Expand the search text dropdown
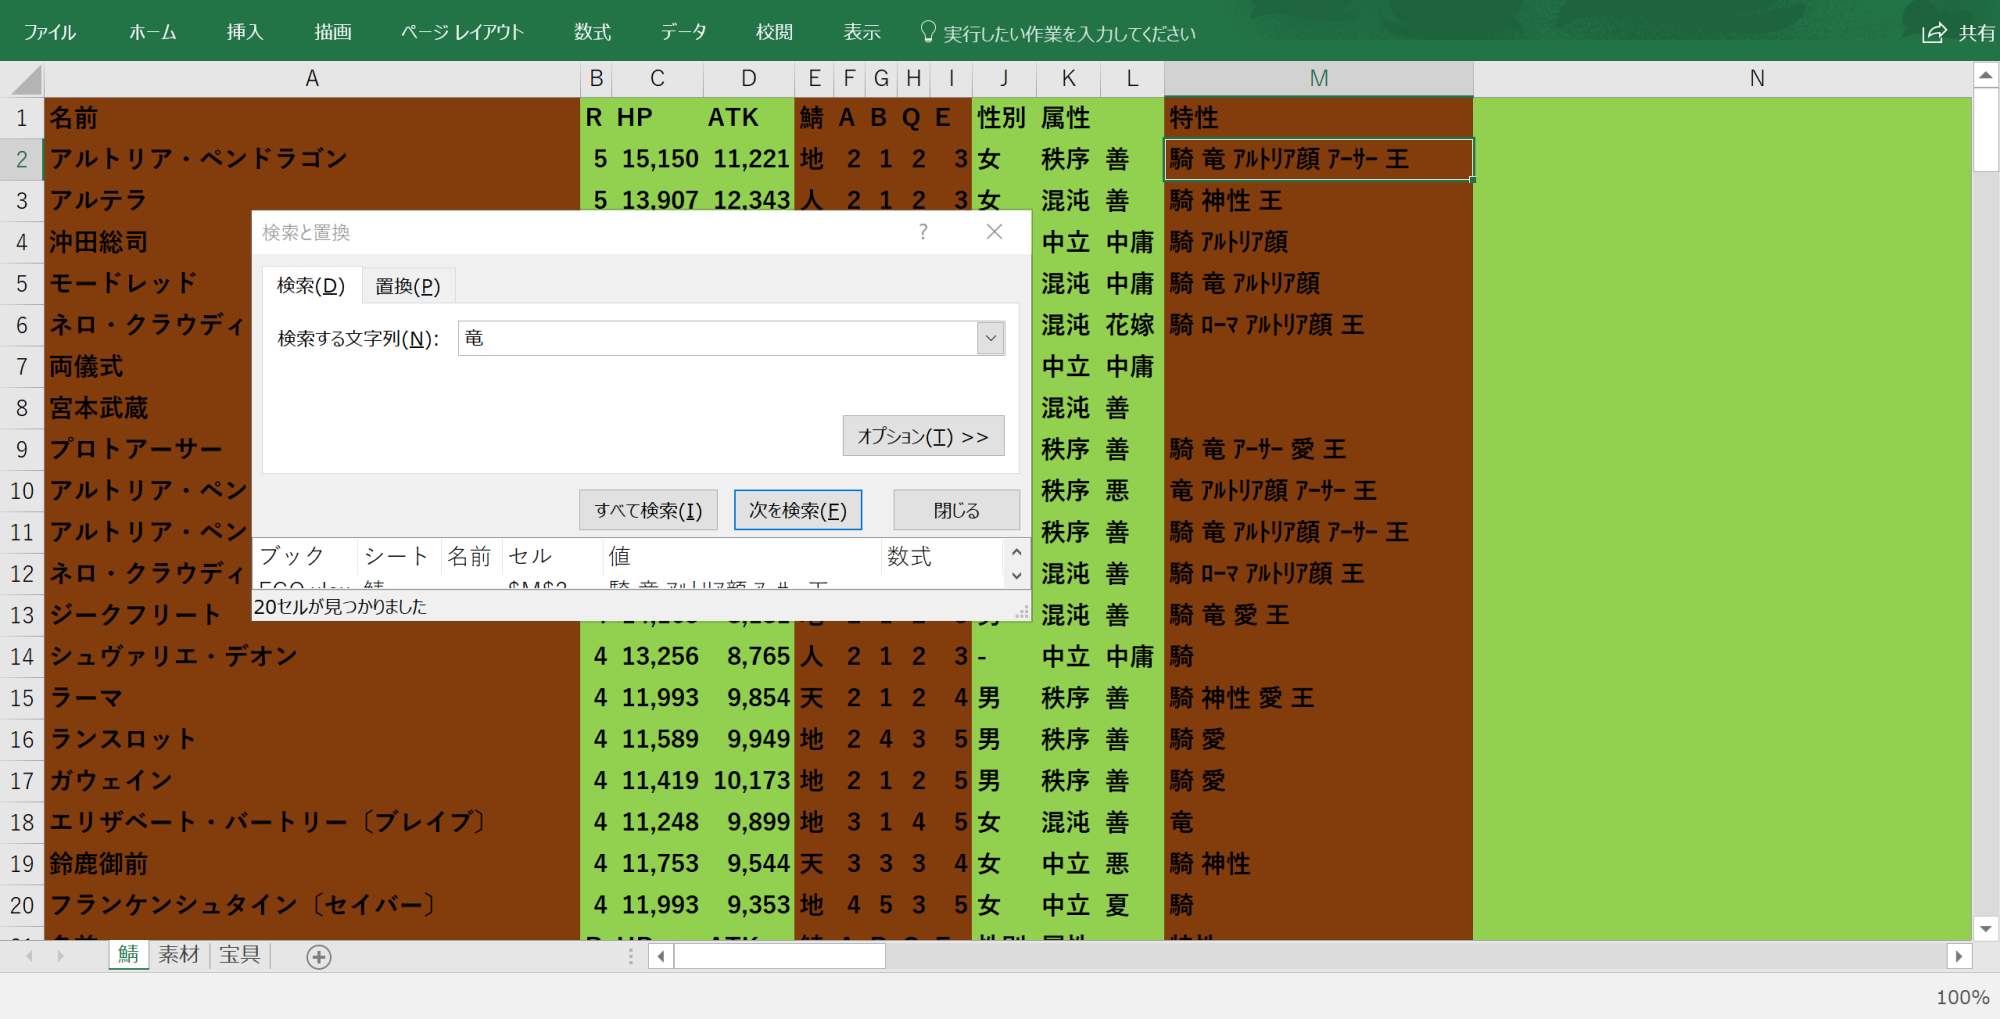This screenshot has width=2000, height=1019. [x=990, y=338]
